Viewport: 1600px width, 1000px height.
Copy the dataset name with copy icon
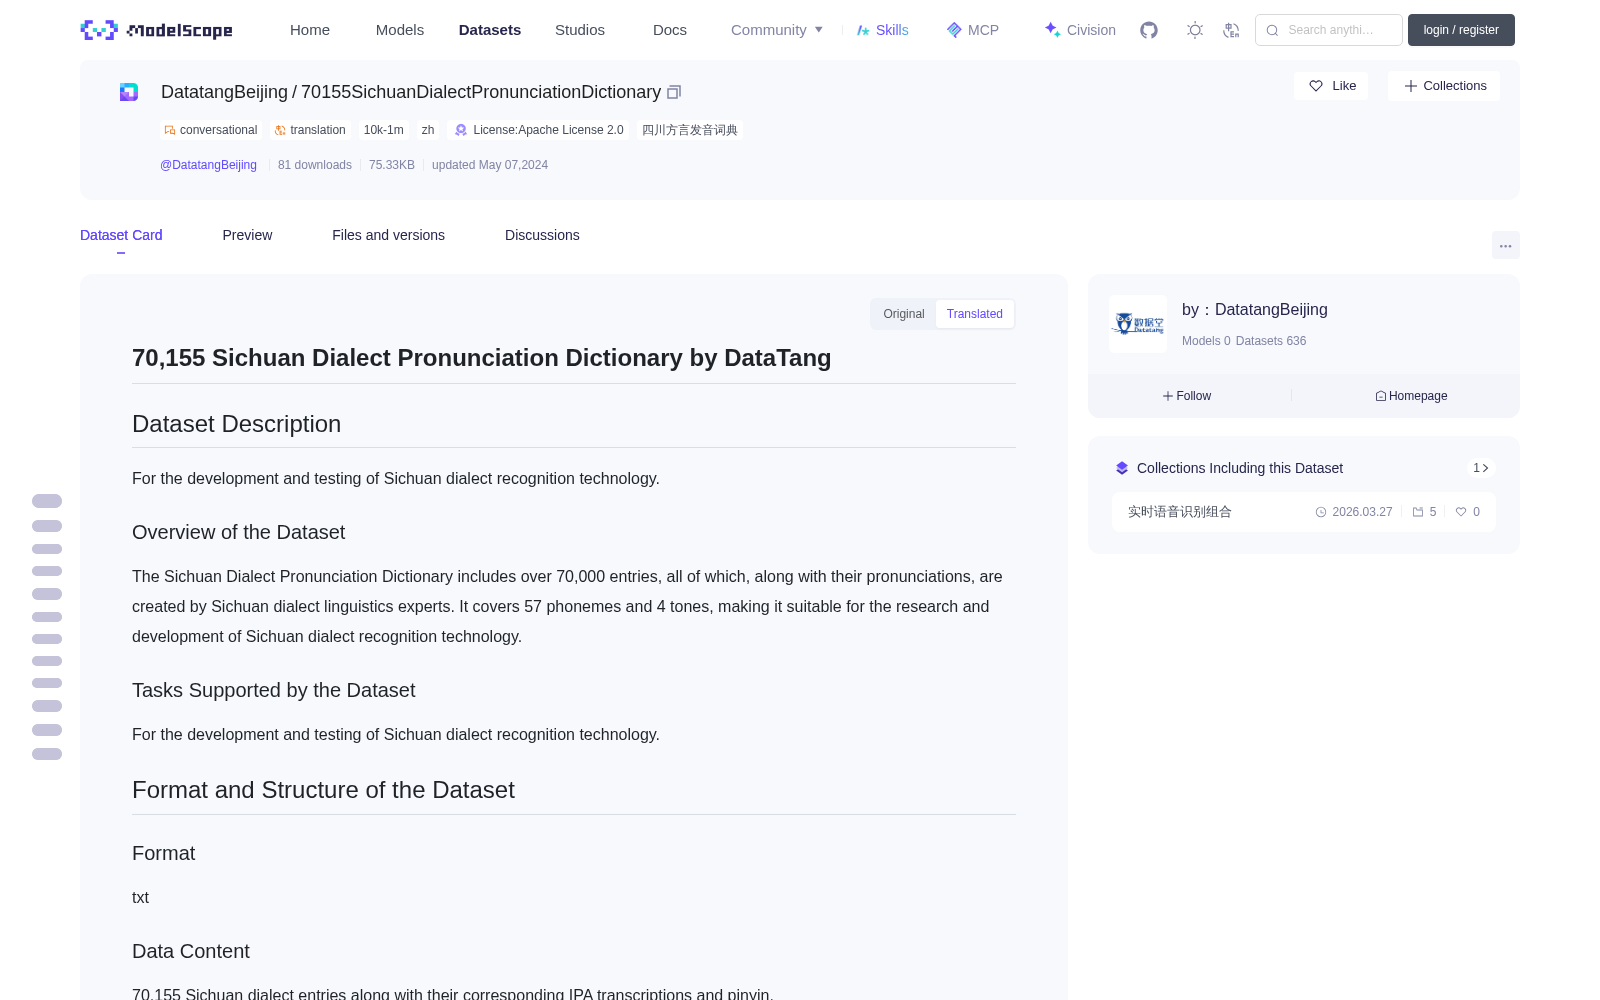pos(674,92)
